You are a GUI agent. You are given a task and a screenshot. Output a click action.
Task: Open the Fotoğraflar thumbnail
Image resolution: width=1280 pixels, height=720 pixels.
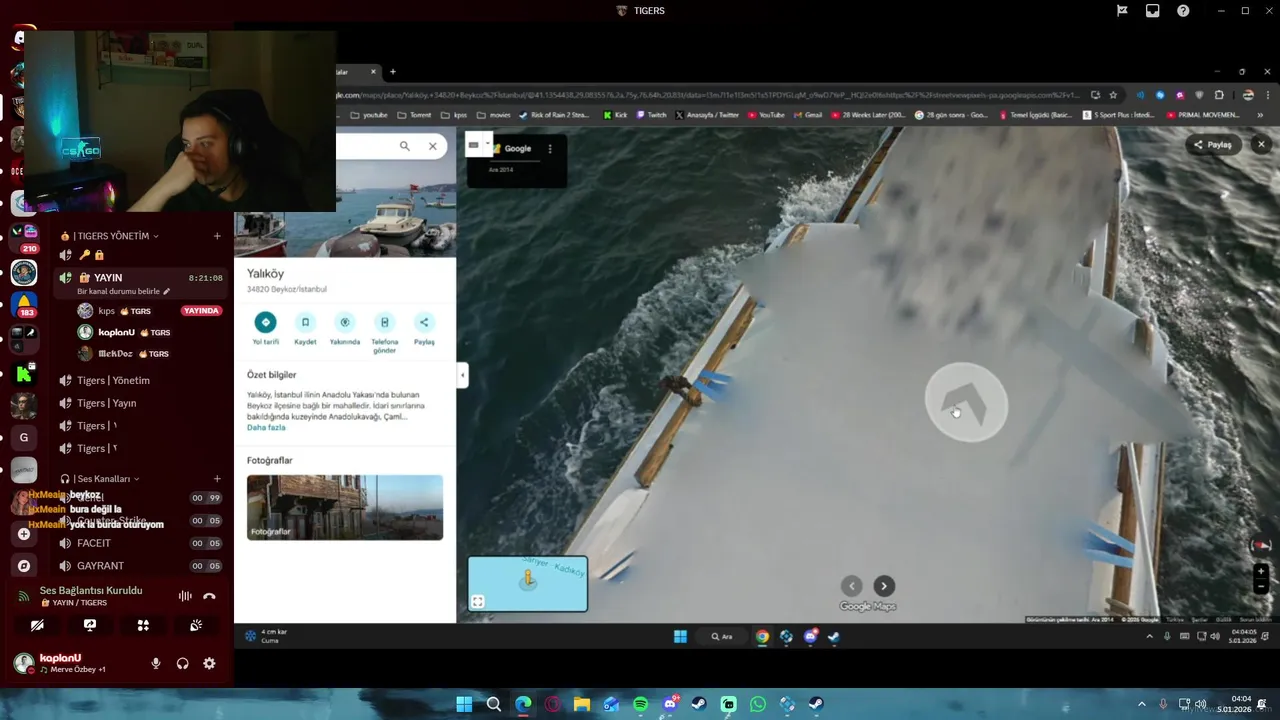345,507
